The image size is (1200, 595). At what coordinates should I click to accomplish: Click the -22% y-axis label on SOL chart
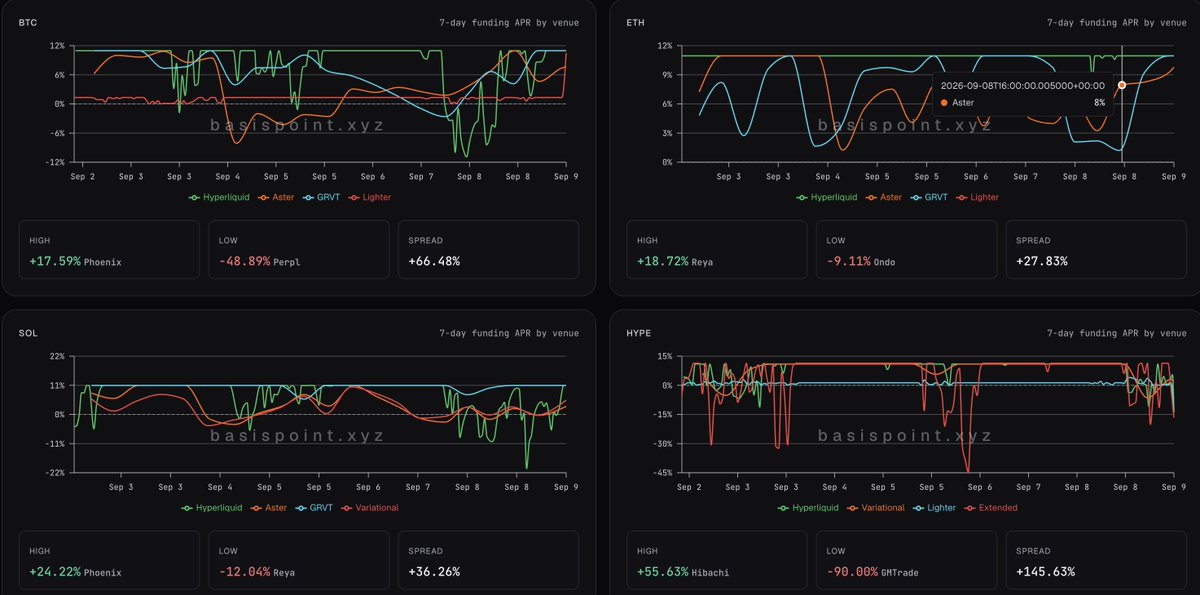pyautogui.click(x=54, y=472)
